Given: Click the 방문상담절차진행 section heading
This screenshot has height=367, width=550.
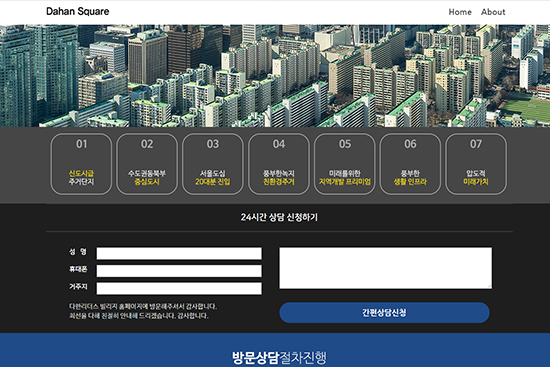Looking at the screenshot, I should [x=279, y=358].
